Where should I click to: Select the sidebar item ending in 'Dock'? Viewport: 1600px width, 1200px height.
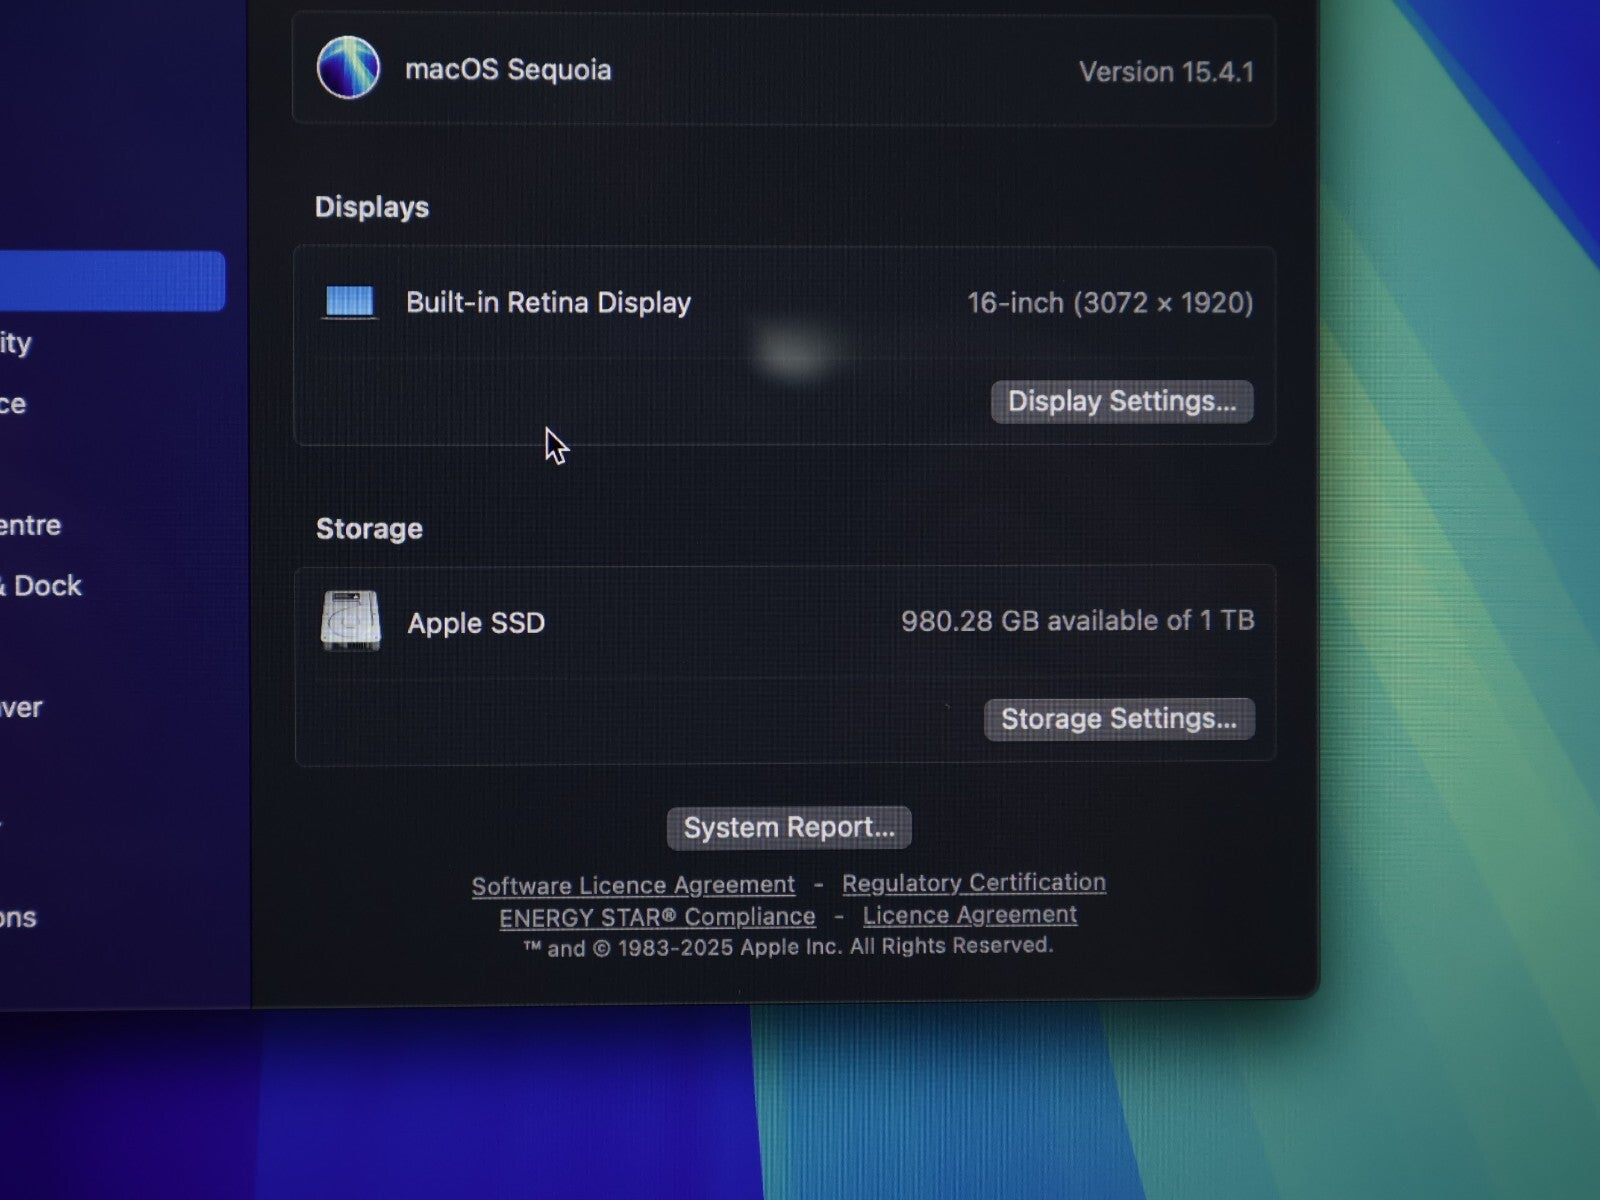tap(40, 586)
